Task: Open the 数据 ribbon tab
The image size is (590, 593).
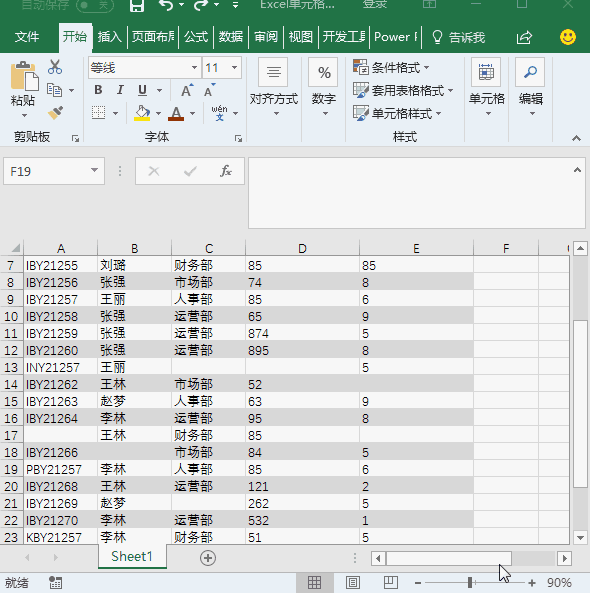Action: (x=231, y=37)
